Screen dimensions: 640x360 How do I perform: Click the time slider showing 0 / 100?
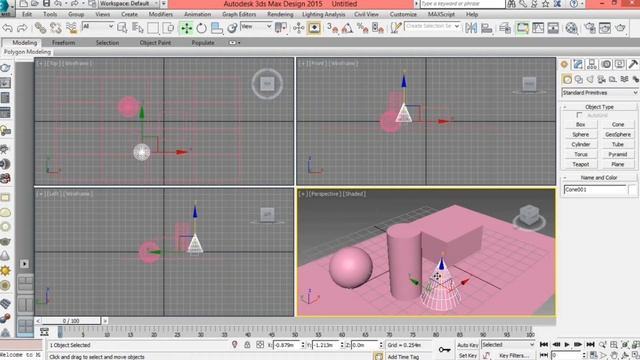point(70,321)
